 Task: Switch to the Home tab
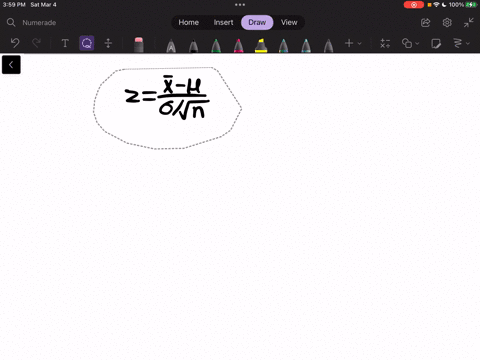click(188, 22)
